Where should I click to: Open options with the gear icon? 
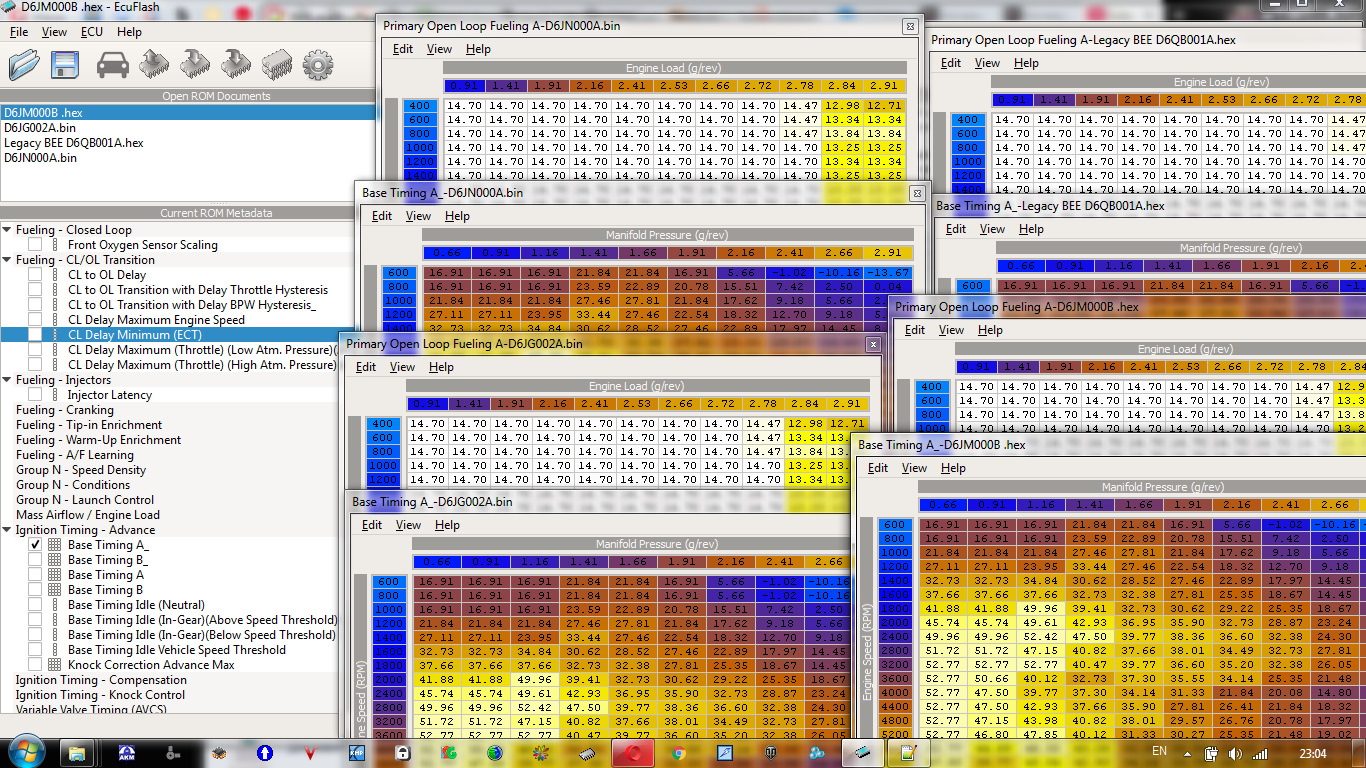pyautogui.click(x=317, y=65)
